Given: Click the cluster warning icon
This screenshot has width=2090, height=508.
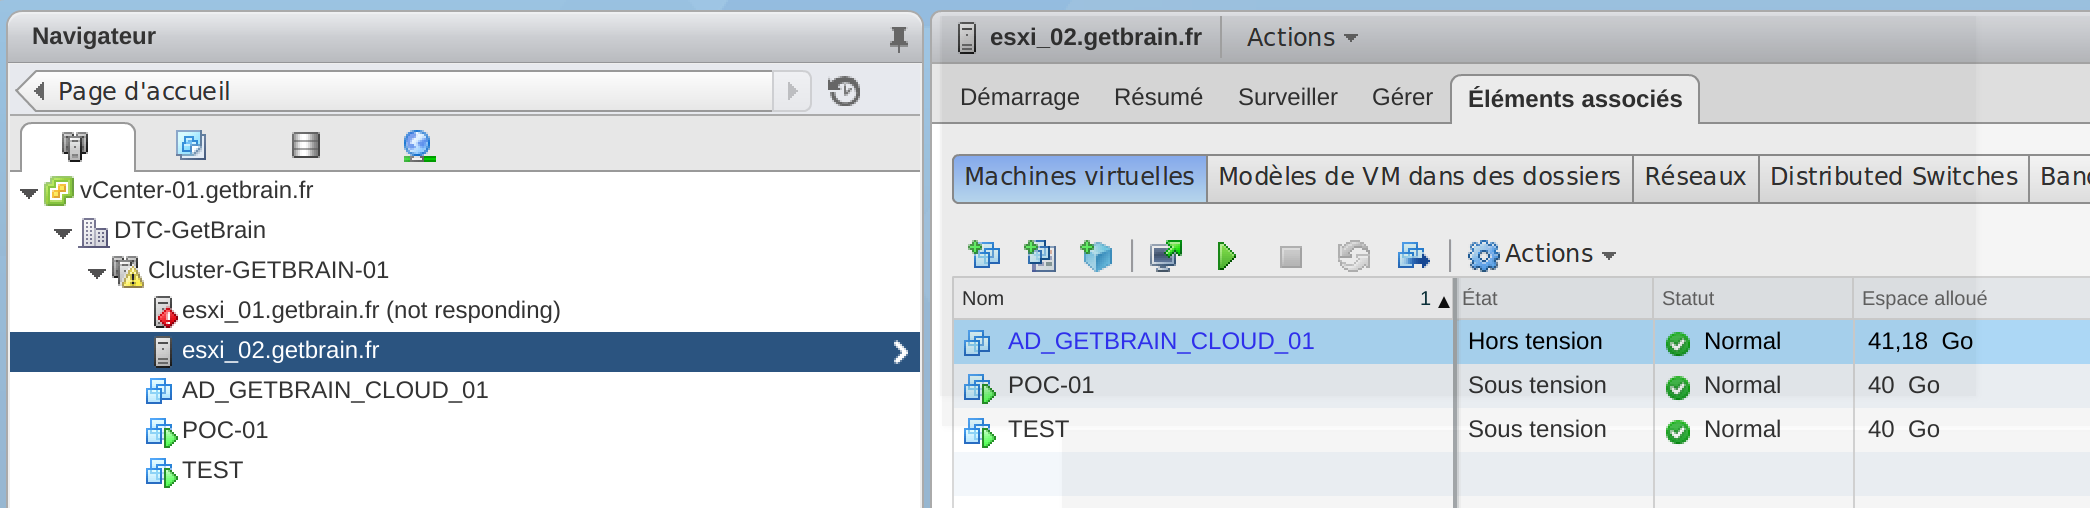Looking at the screenshot, I should 128,271.
